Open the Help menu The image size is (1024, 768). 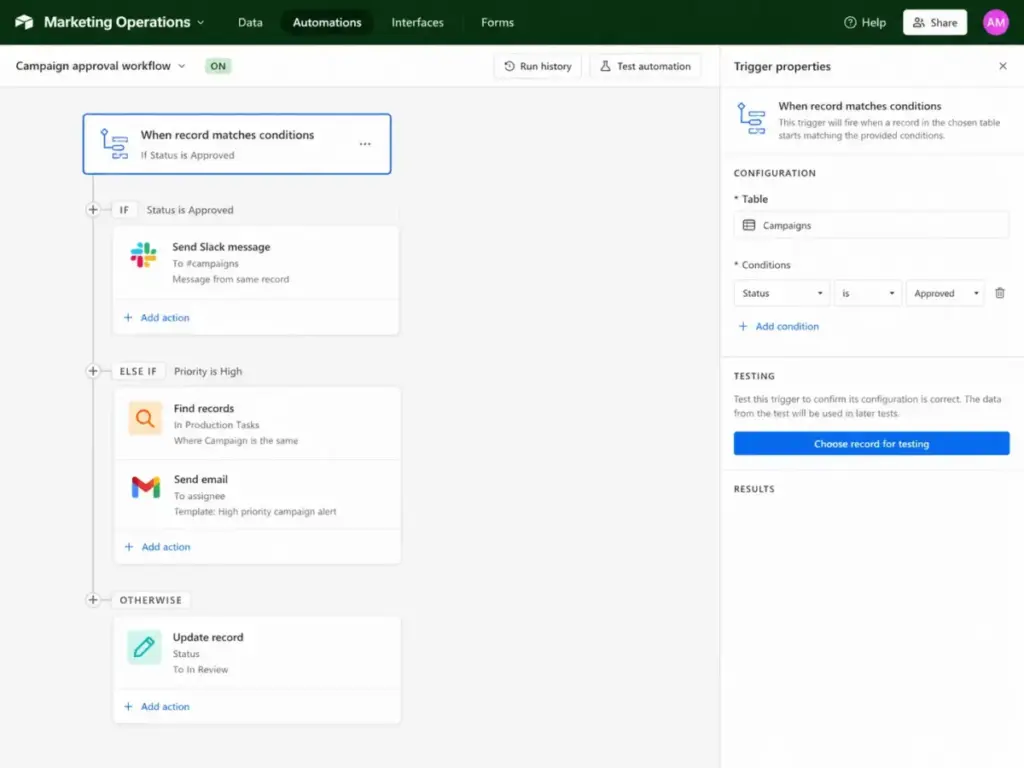(865, 22)
